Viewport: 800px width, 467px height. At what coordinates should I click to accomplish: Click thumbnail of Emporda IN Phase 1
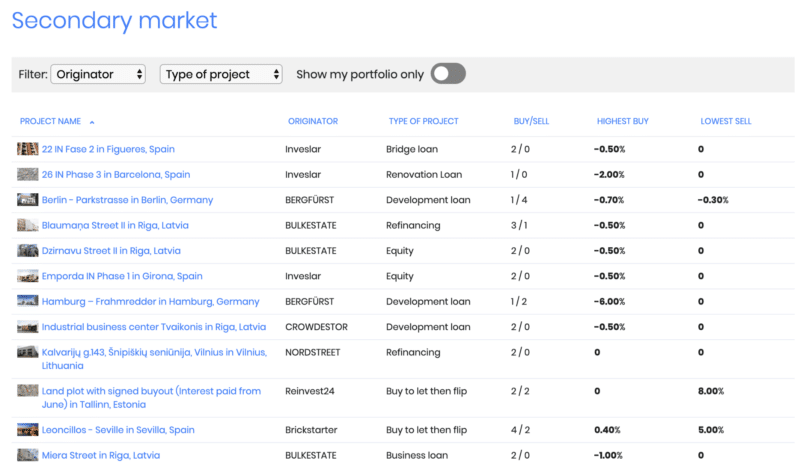coord(28,276)
